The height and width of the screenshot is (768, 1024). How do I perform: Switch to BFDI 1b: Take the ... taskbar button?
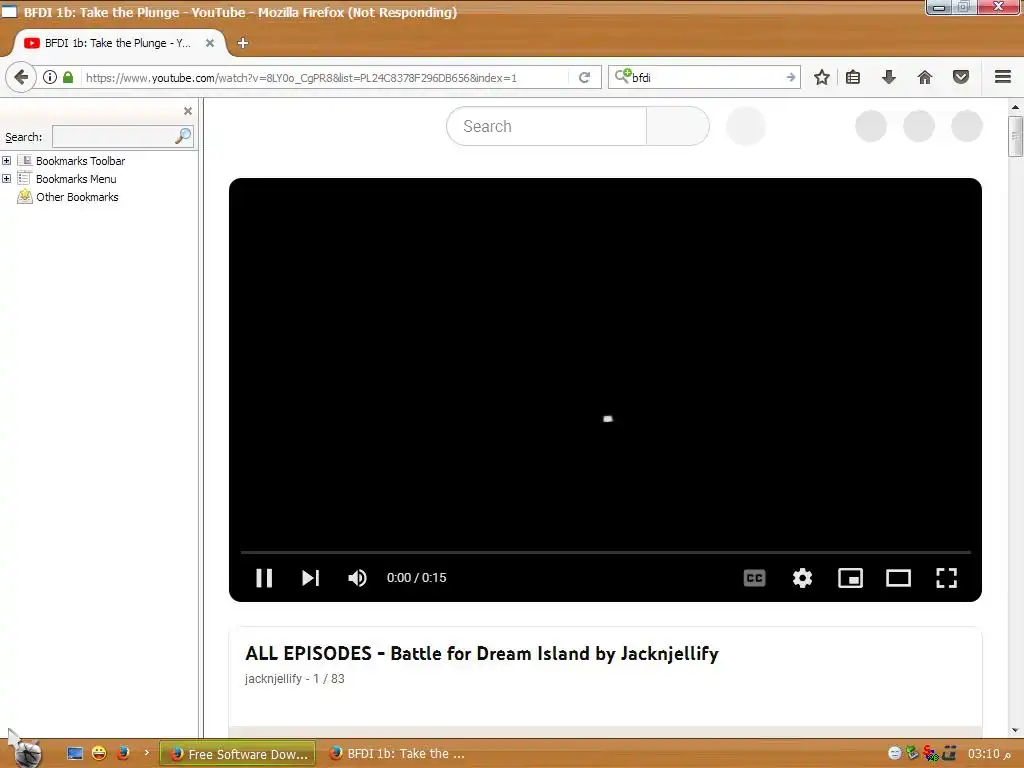tap(397, 754)
